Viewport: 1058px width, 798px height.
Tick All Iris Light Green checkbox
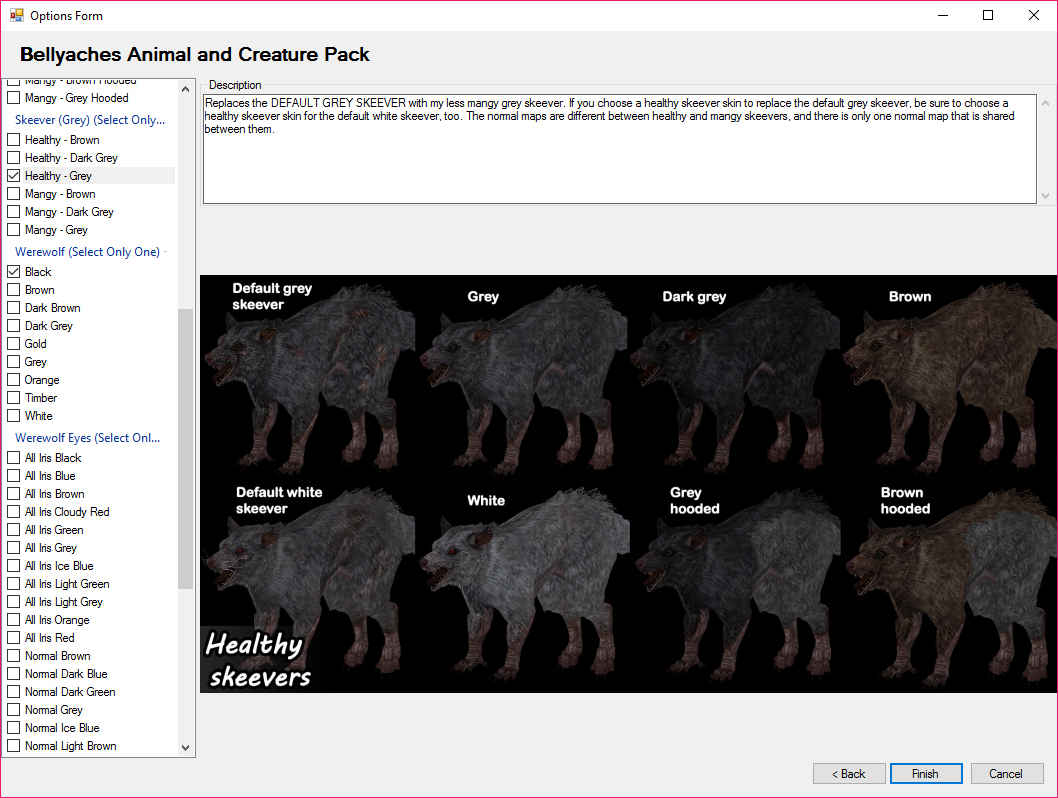click(13, 584)
